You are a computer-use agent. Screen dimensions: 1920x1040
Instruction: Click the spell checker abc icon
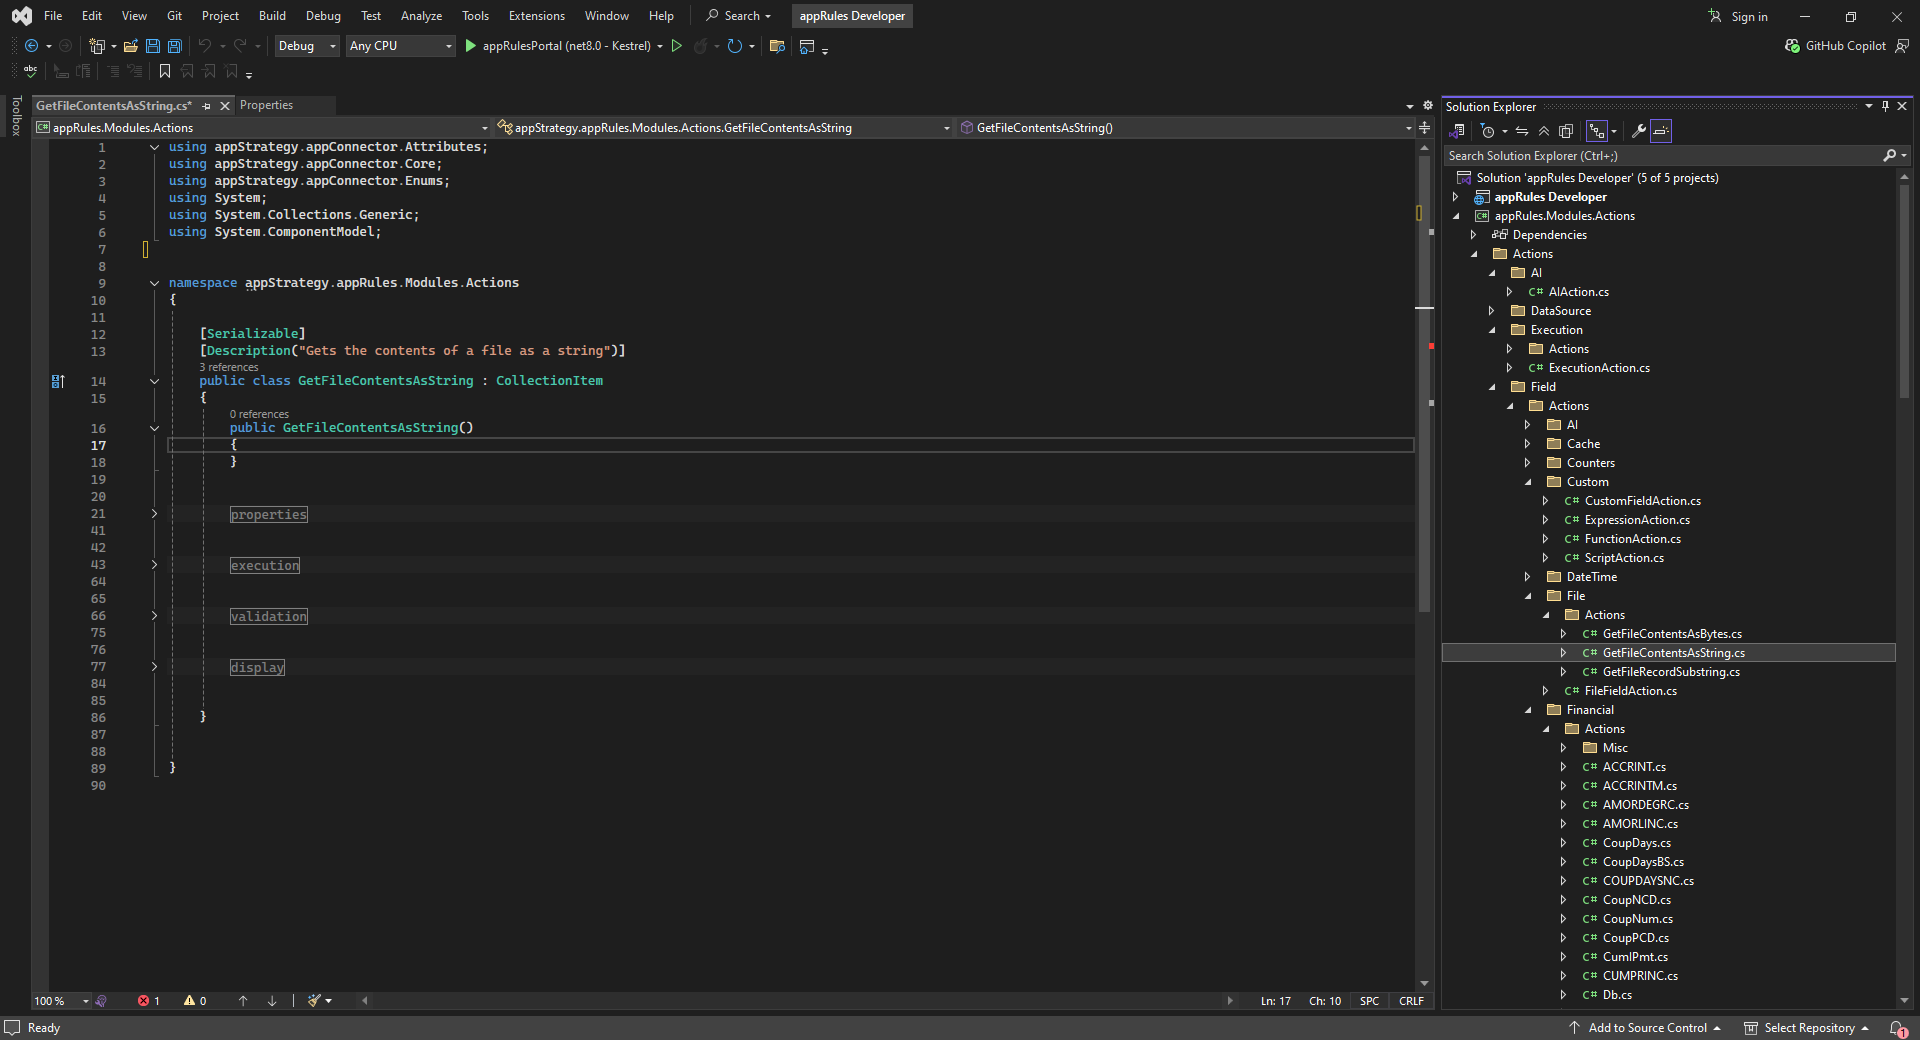31,71
